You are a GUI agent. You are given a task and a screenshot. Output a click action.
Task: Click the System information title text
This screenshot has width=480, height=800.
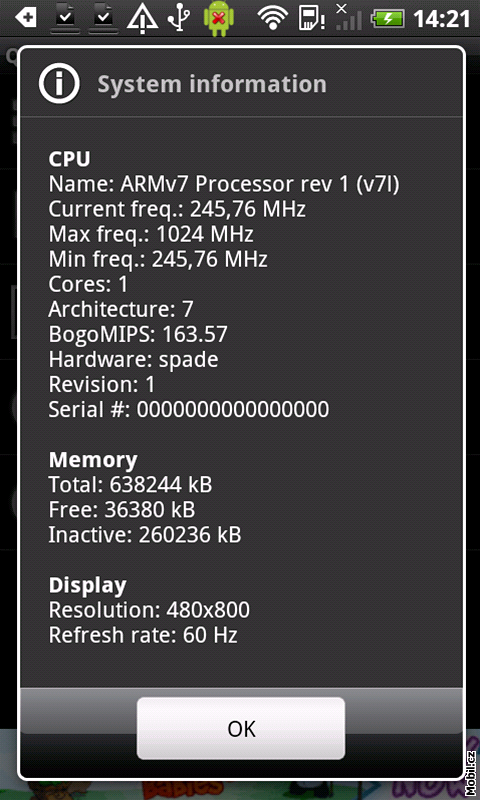[212, 84]
